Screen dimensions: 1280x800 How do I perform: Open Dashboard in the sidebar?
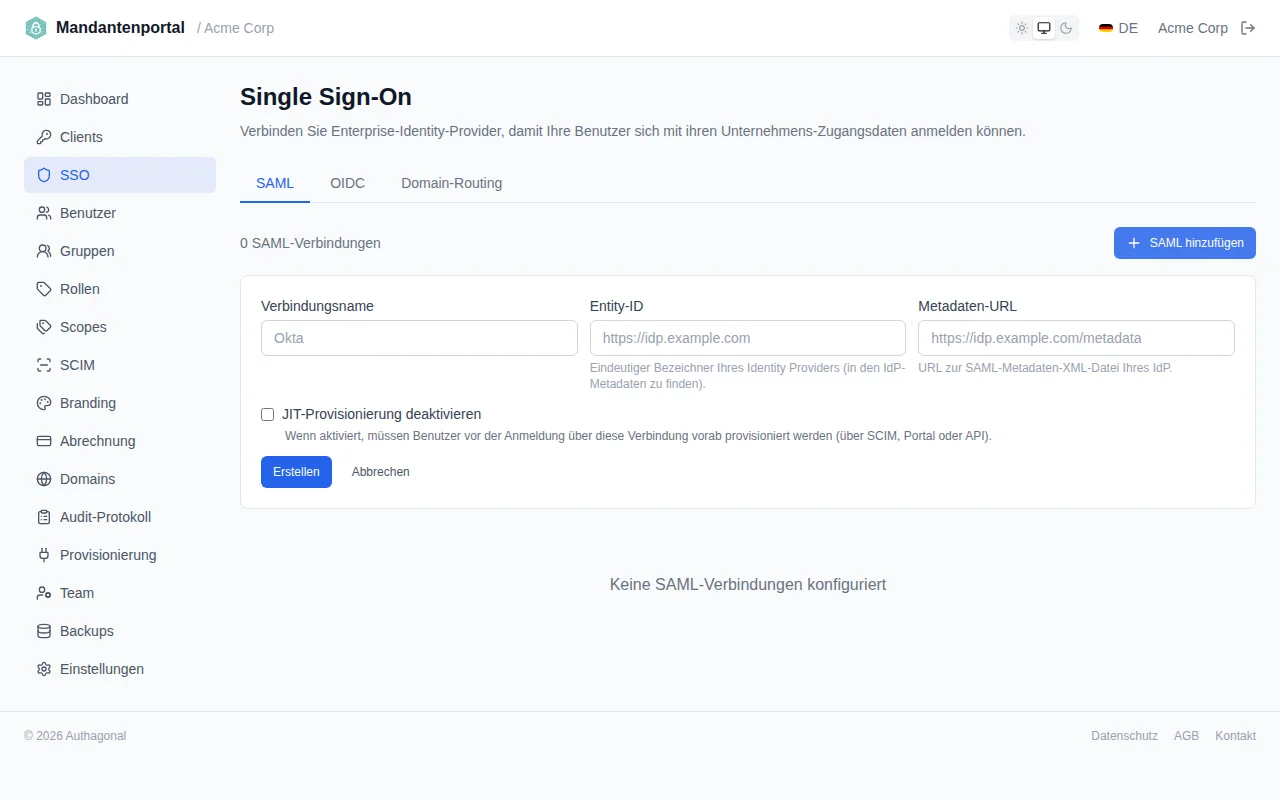point(120,99)
